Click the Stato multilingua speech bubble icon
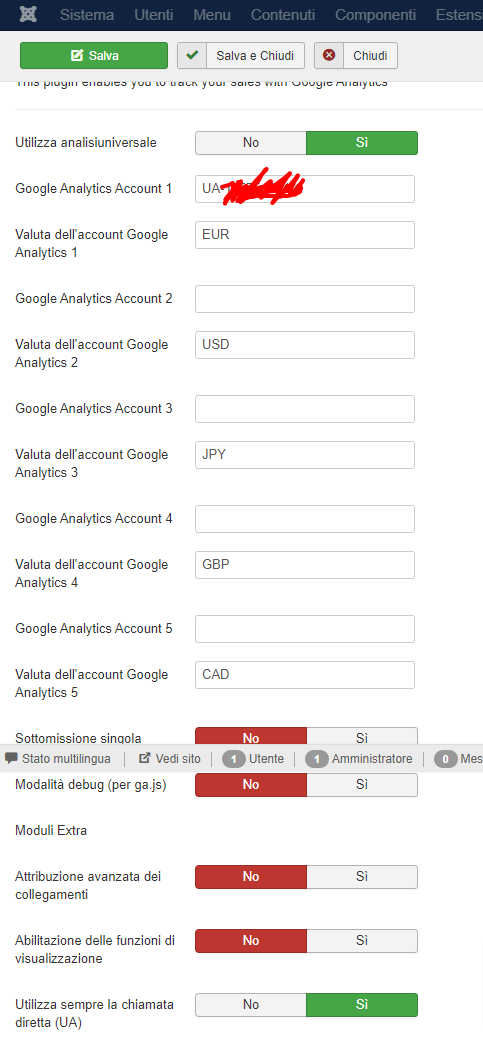Image resolution: width=483 pixels, height=1045 pixels. coord(11,758)
